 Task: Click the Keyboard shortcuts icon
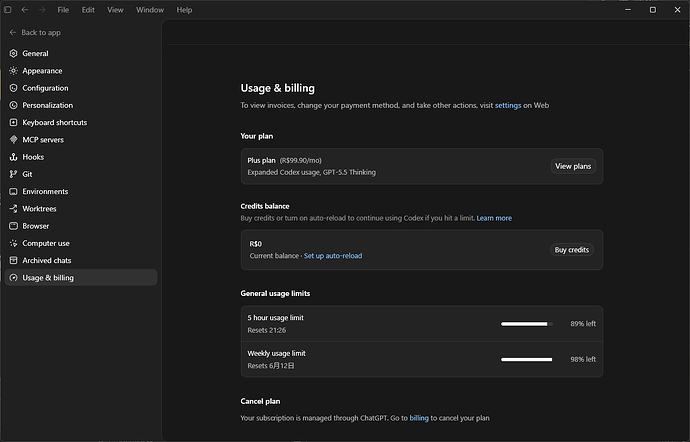(14, 122)
